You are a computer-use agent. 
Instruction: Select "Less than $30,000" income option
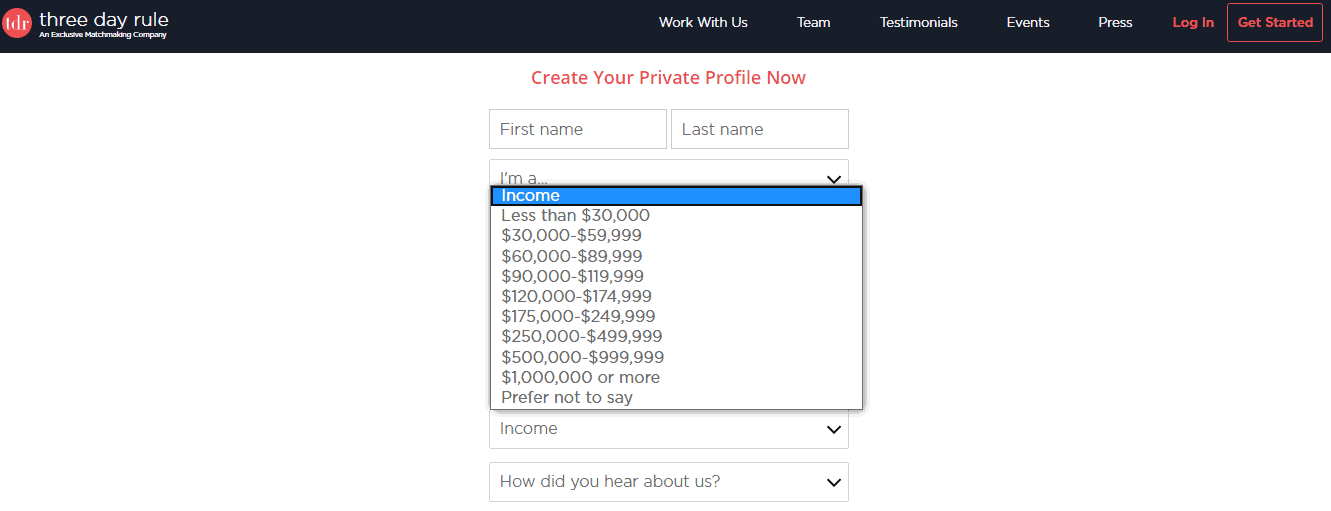pyautogui.click(x=676, y=216)
